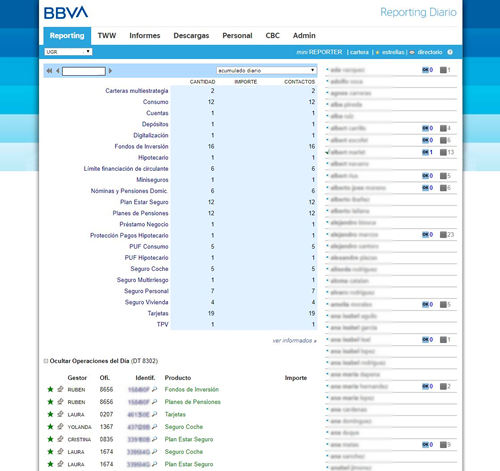
Task: Open the Informes tab
Action: point(145,36)
